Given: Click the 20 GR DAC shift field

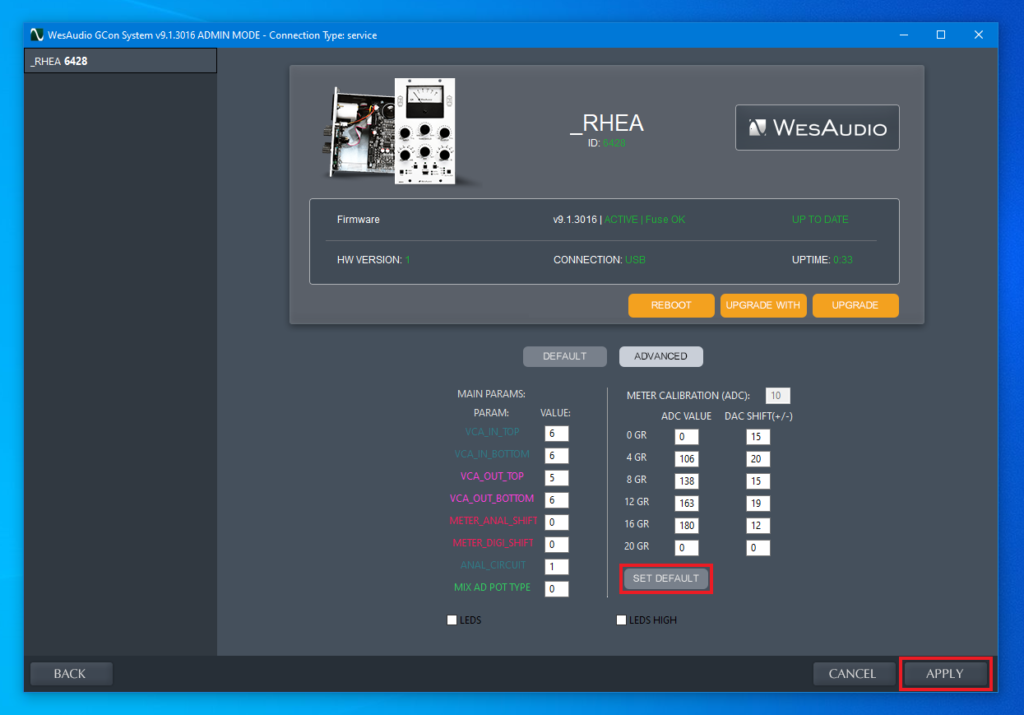Looking at the screenshot, I should click(758, 548).
